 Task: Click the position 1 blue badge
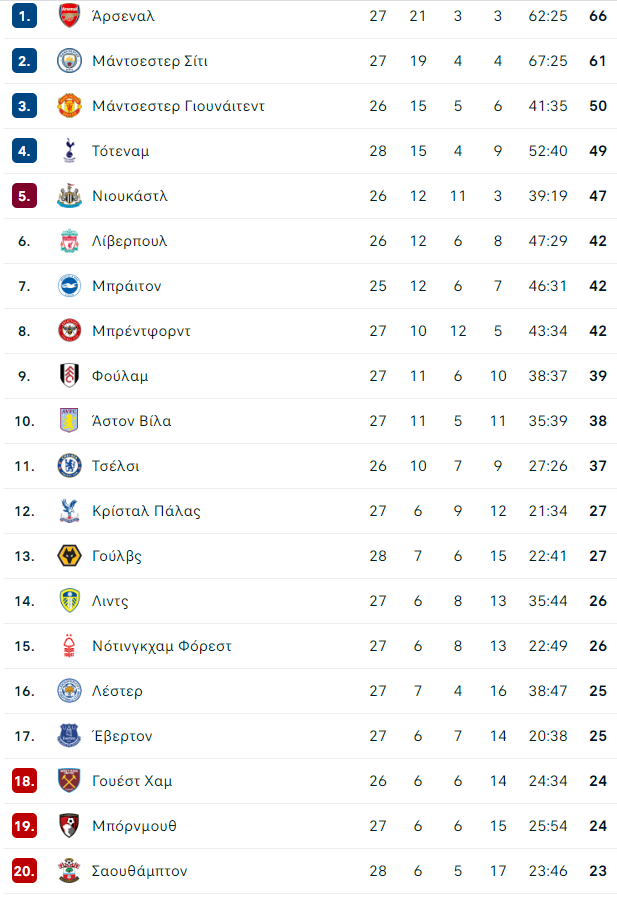pos(24,15)
